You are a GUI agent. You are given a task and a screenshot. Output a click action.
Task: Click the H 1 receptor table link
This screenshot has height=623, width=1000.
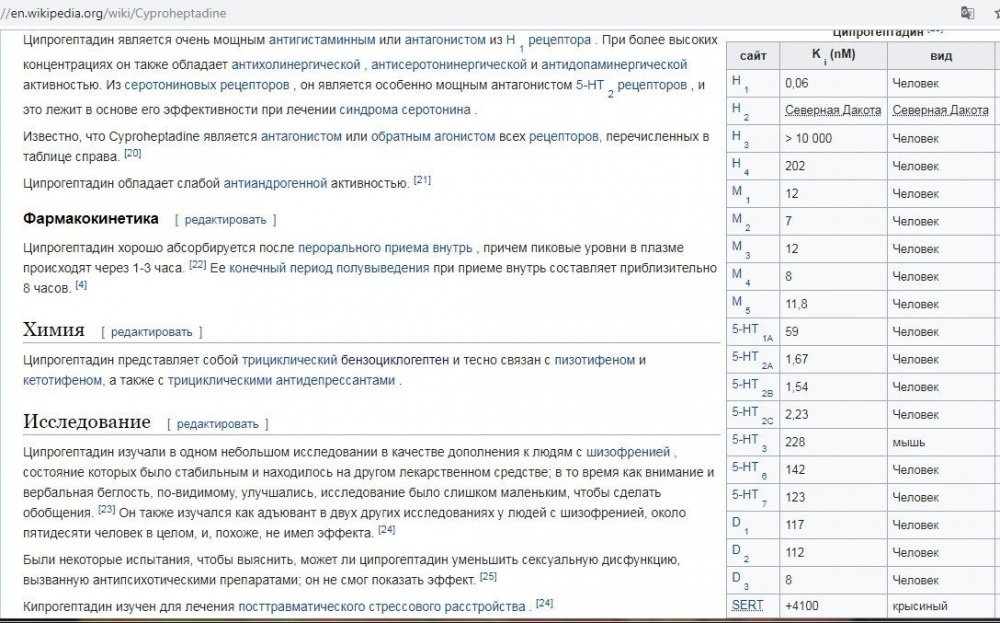click(x=740, y=83)
